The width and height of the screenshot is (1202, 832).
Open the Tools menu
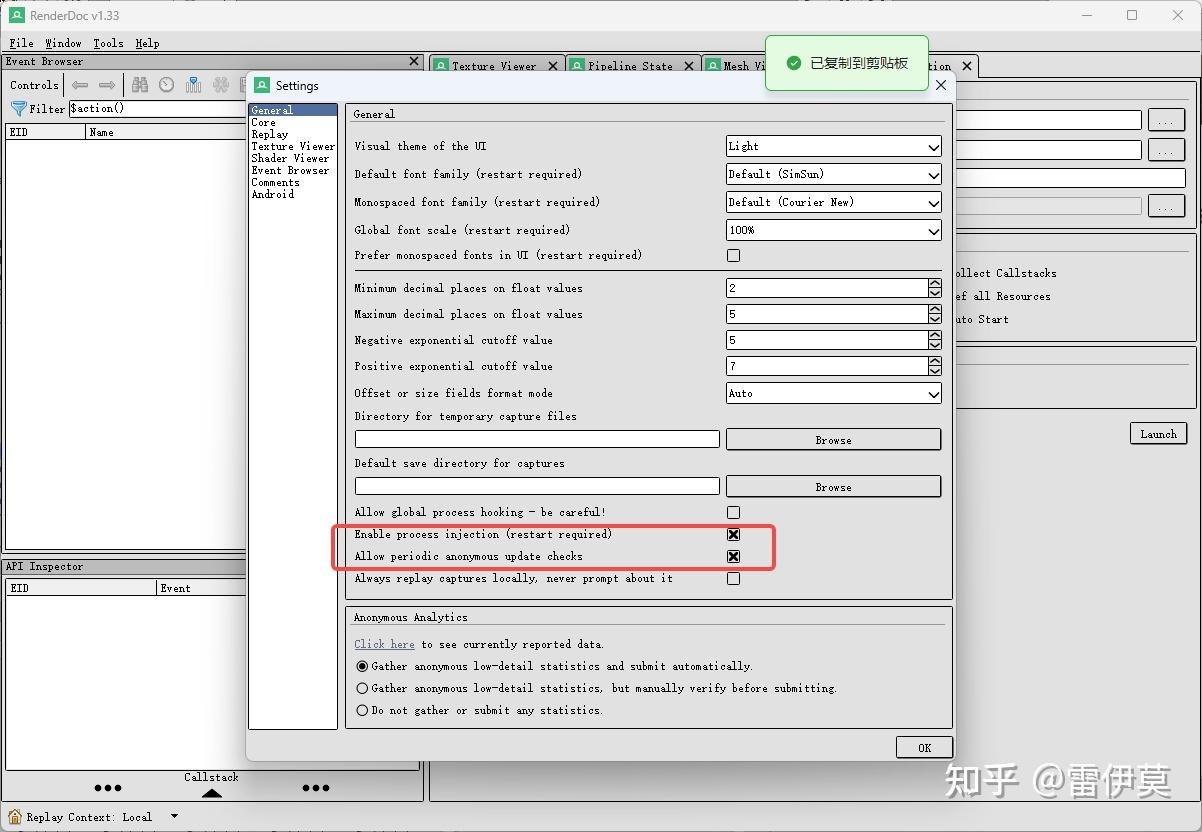(x=108, y=43)
